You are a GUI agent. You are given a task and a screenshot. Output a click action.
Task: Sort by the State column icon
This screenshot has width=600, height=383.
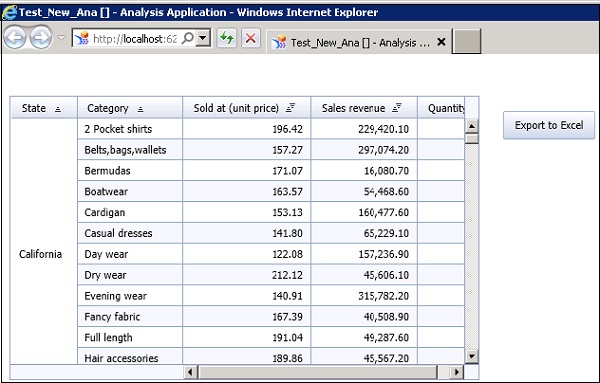pyautogui.click(x=58, y=109)
